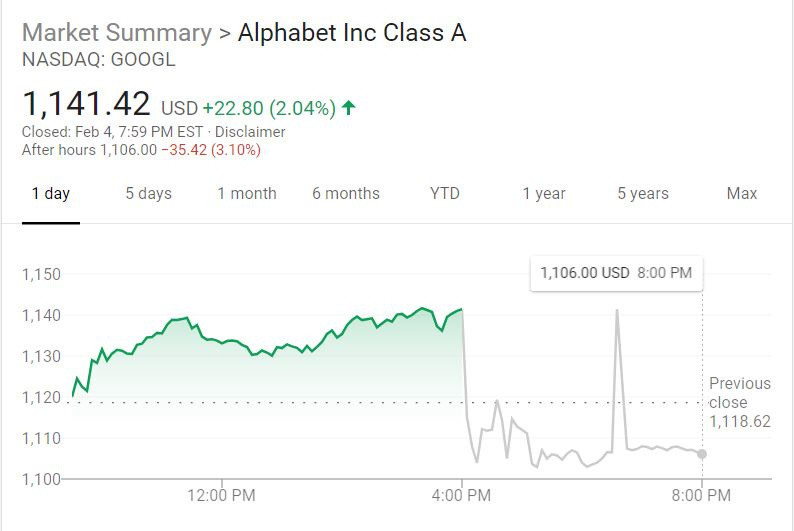
Task: Show the 6 months price history
Action: tap(346, 194)
